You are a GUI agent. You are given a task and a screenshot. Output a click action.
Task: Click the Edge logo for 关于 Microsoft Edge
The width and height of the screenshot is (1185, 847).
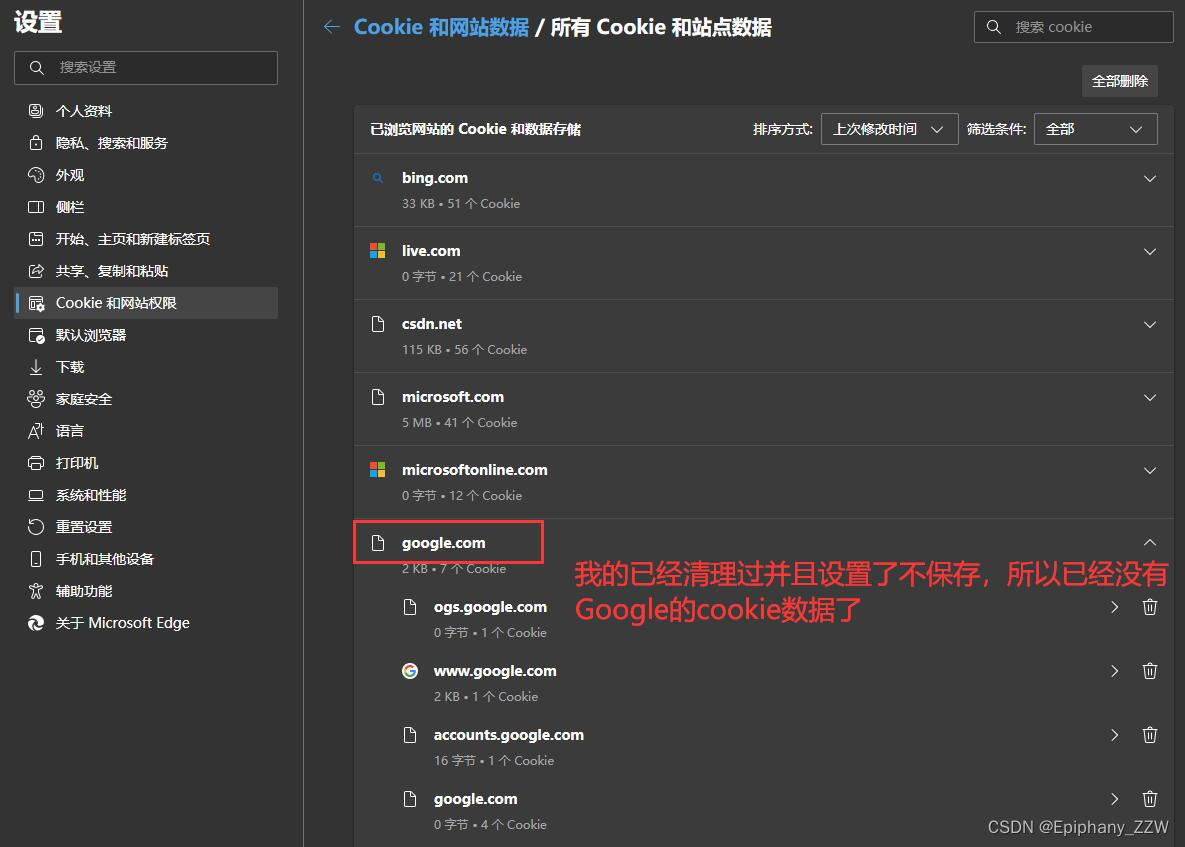click(36, 623)
